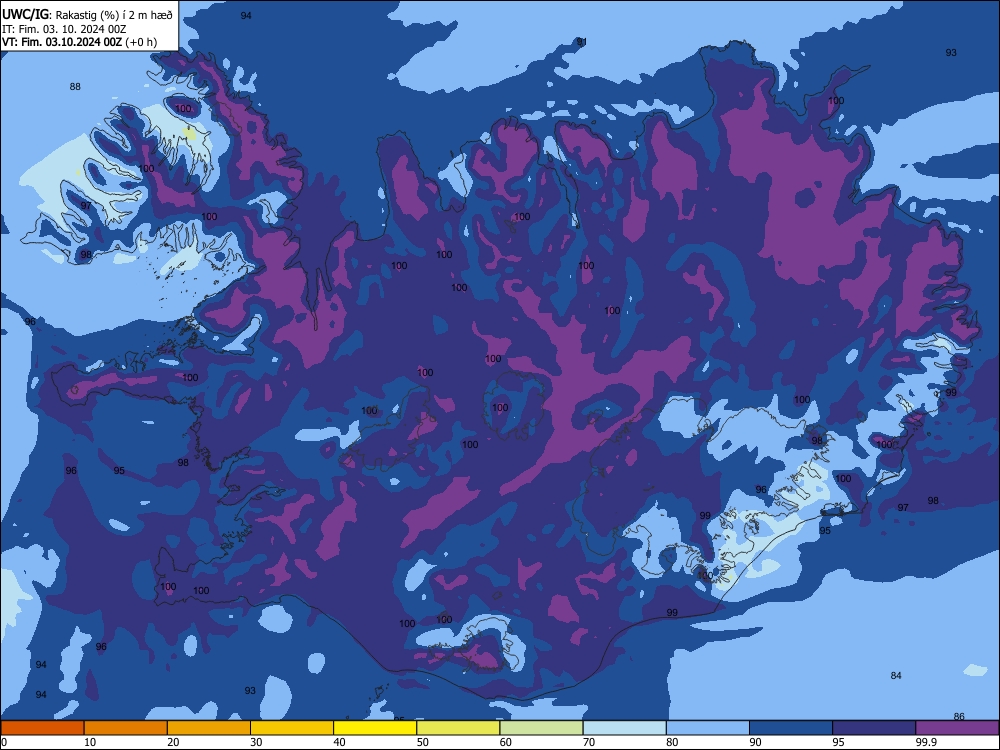The image size is (1000, 750).
Task: Click the purple 99.9+ legend color swatch
Action: pos(957,728)
